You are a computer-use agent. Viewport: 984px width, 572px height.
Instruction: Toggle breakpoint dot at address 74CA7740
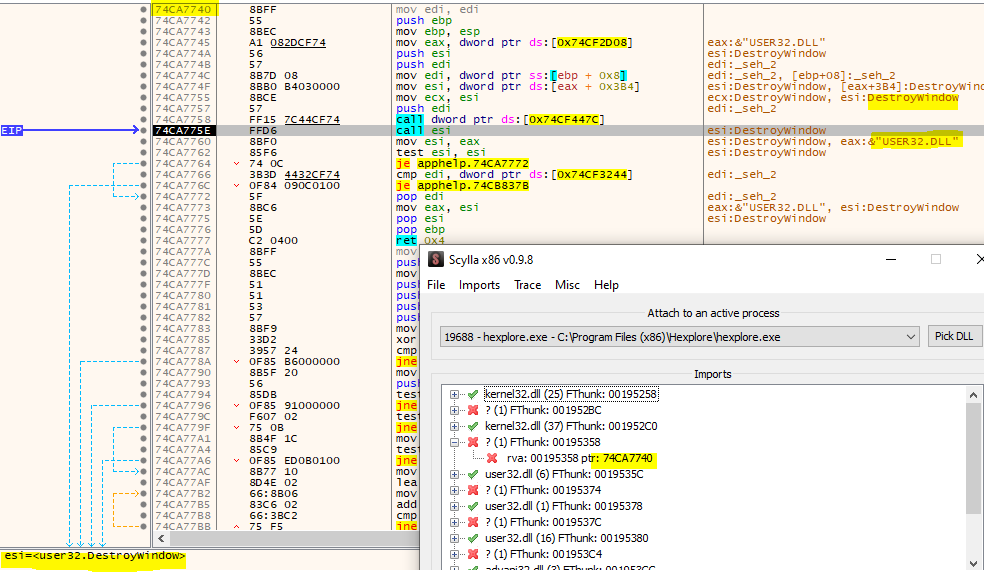tap(144, 10)
